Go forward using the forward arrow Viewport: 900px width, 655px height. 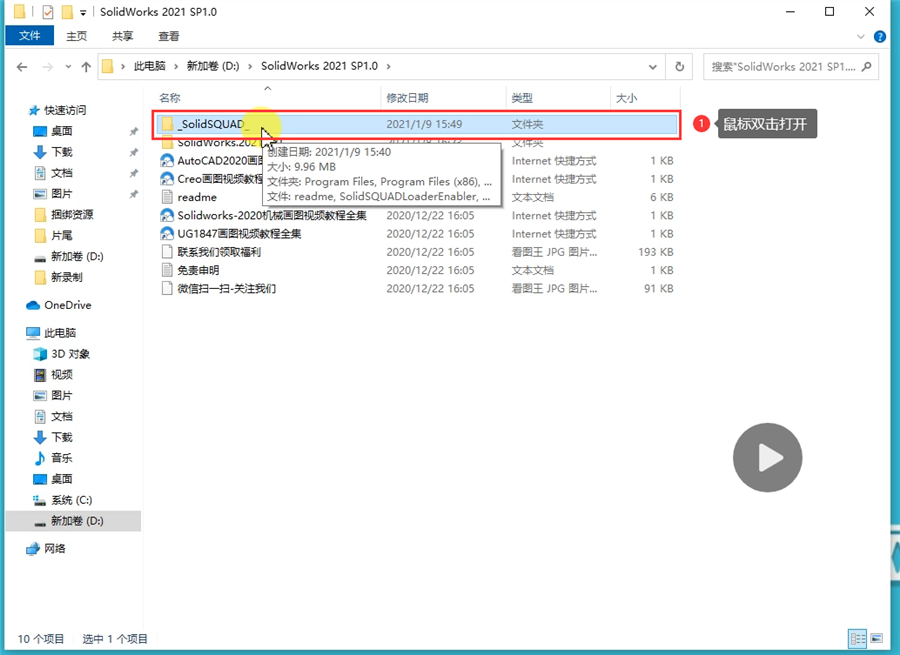48,67
